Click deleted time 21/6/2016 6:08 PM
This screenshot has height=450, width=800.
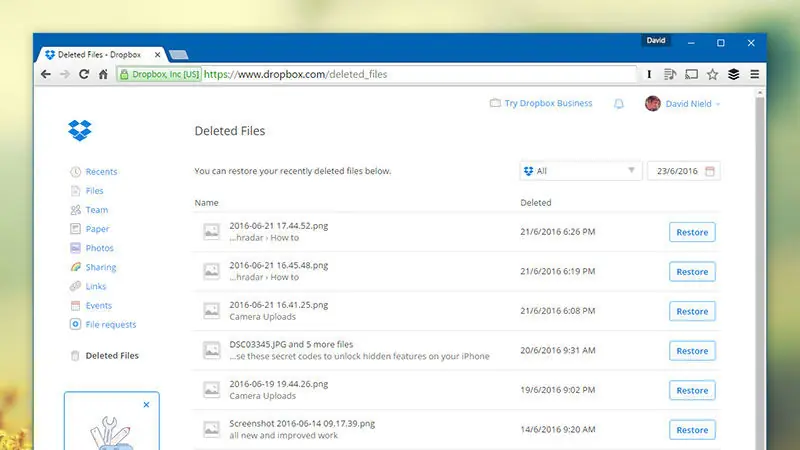[x=558, y=311]
